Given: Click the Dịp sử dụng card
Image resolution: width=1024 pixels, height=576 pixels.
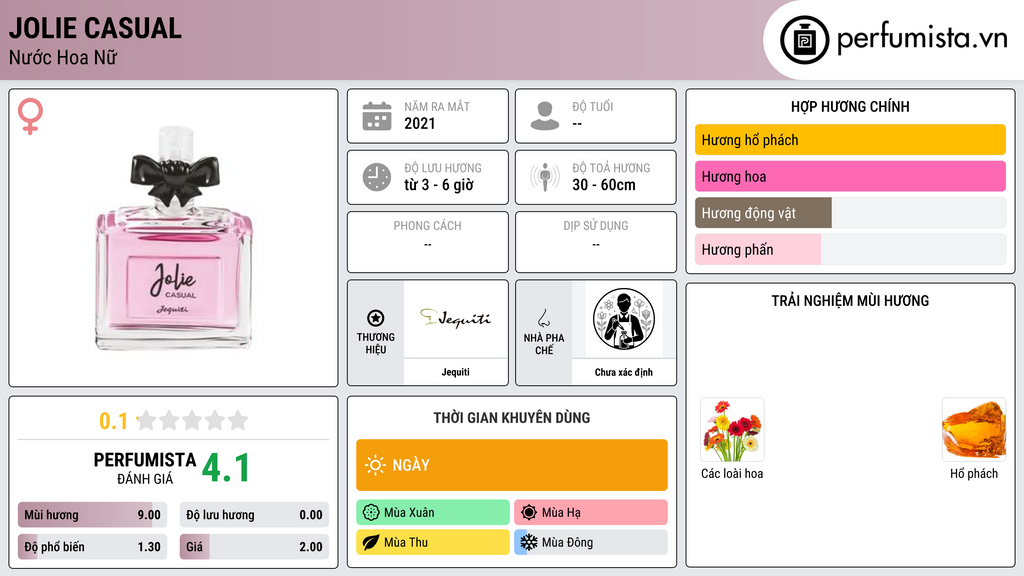Looking at the screenshot, I should pyautogui.click(x=596, y=242).
